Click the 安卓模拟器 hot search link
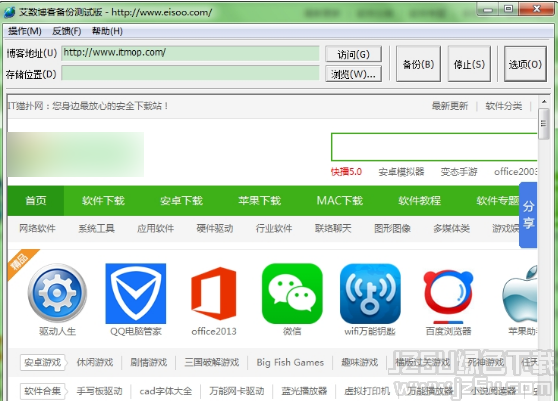The height and width of the screenshot is (401, 558). tap(401, 172)
